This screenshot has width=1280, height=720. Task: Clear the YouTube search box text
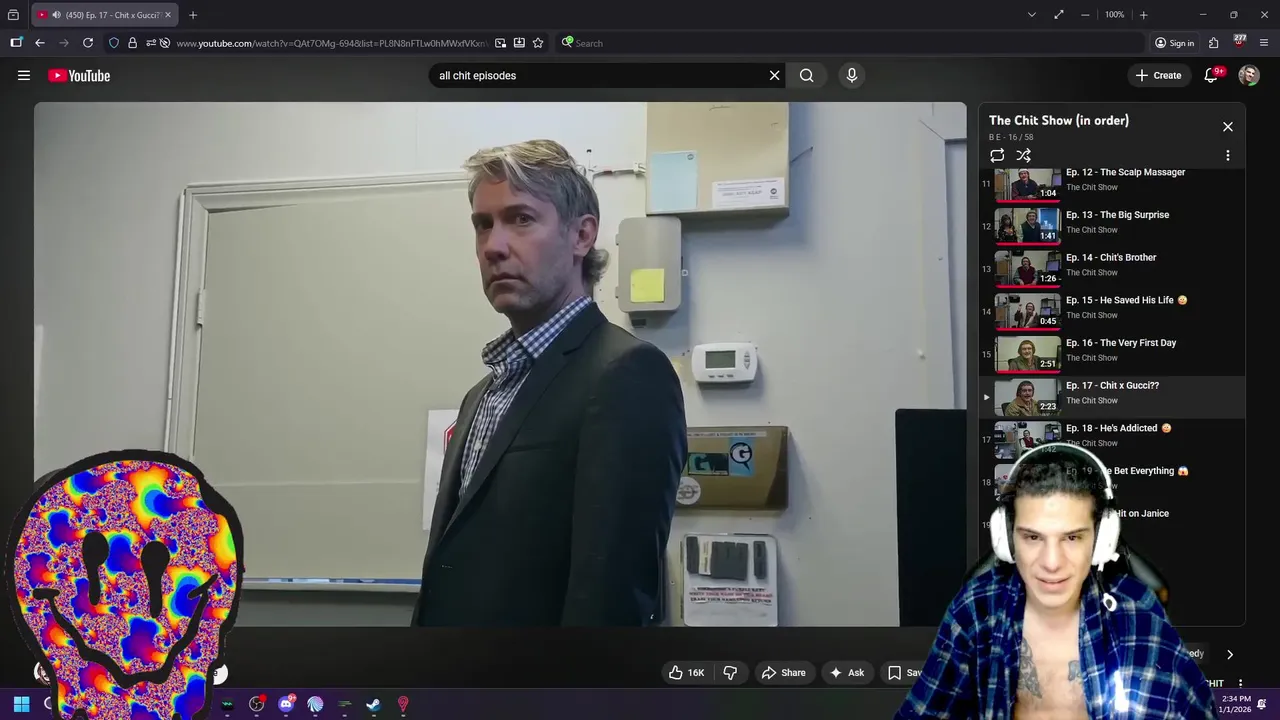(774, 75)
